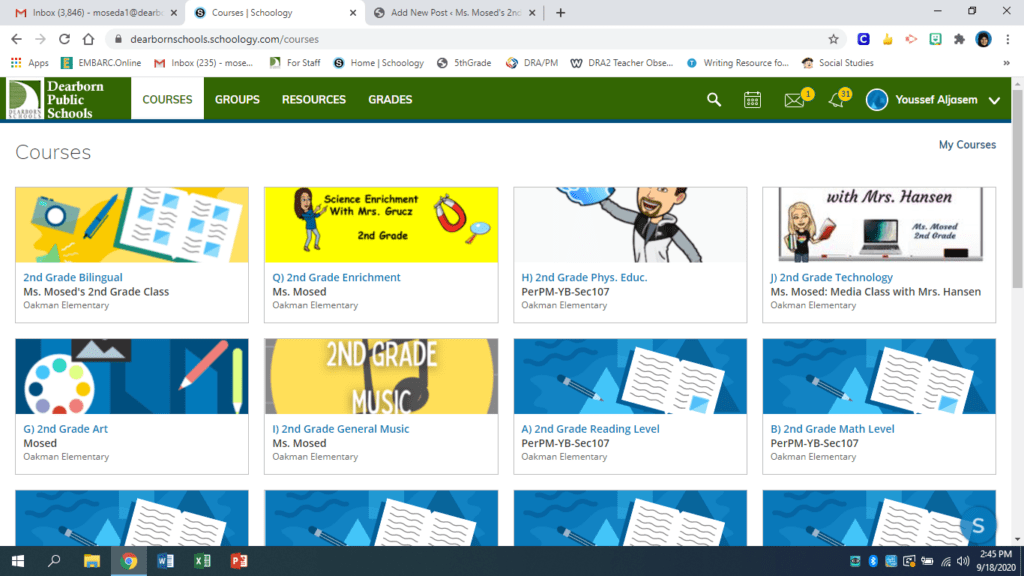Switch to the Add New Post tab
The height and width of the screenshot is (576, 1024).
pyautogui.click(x=455, y=12)
